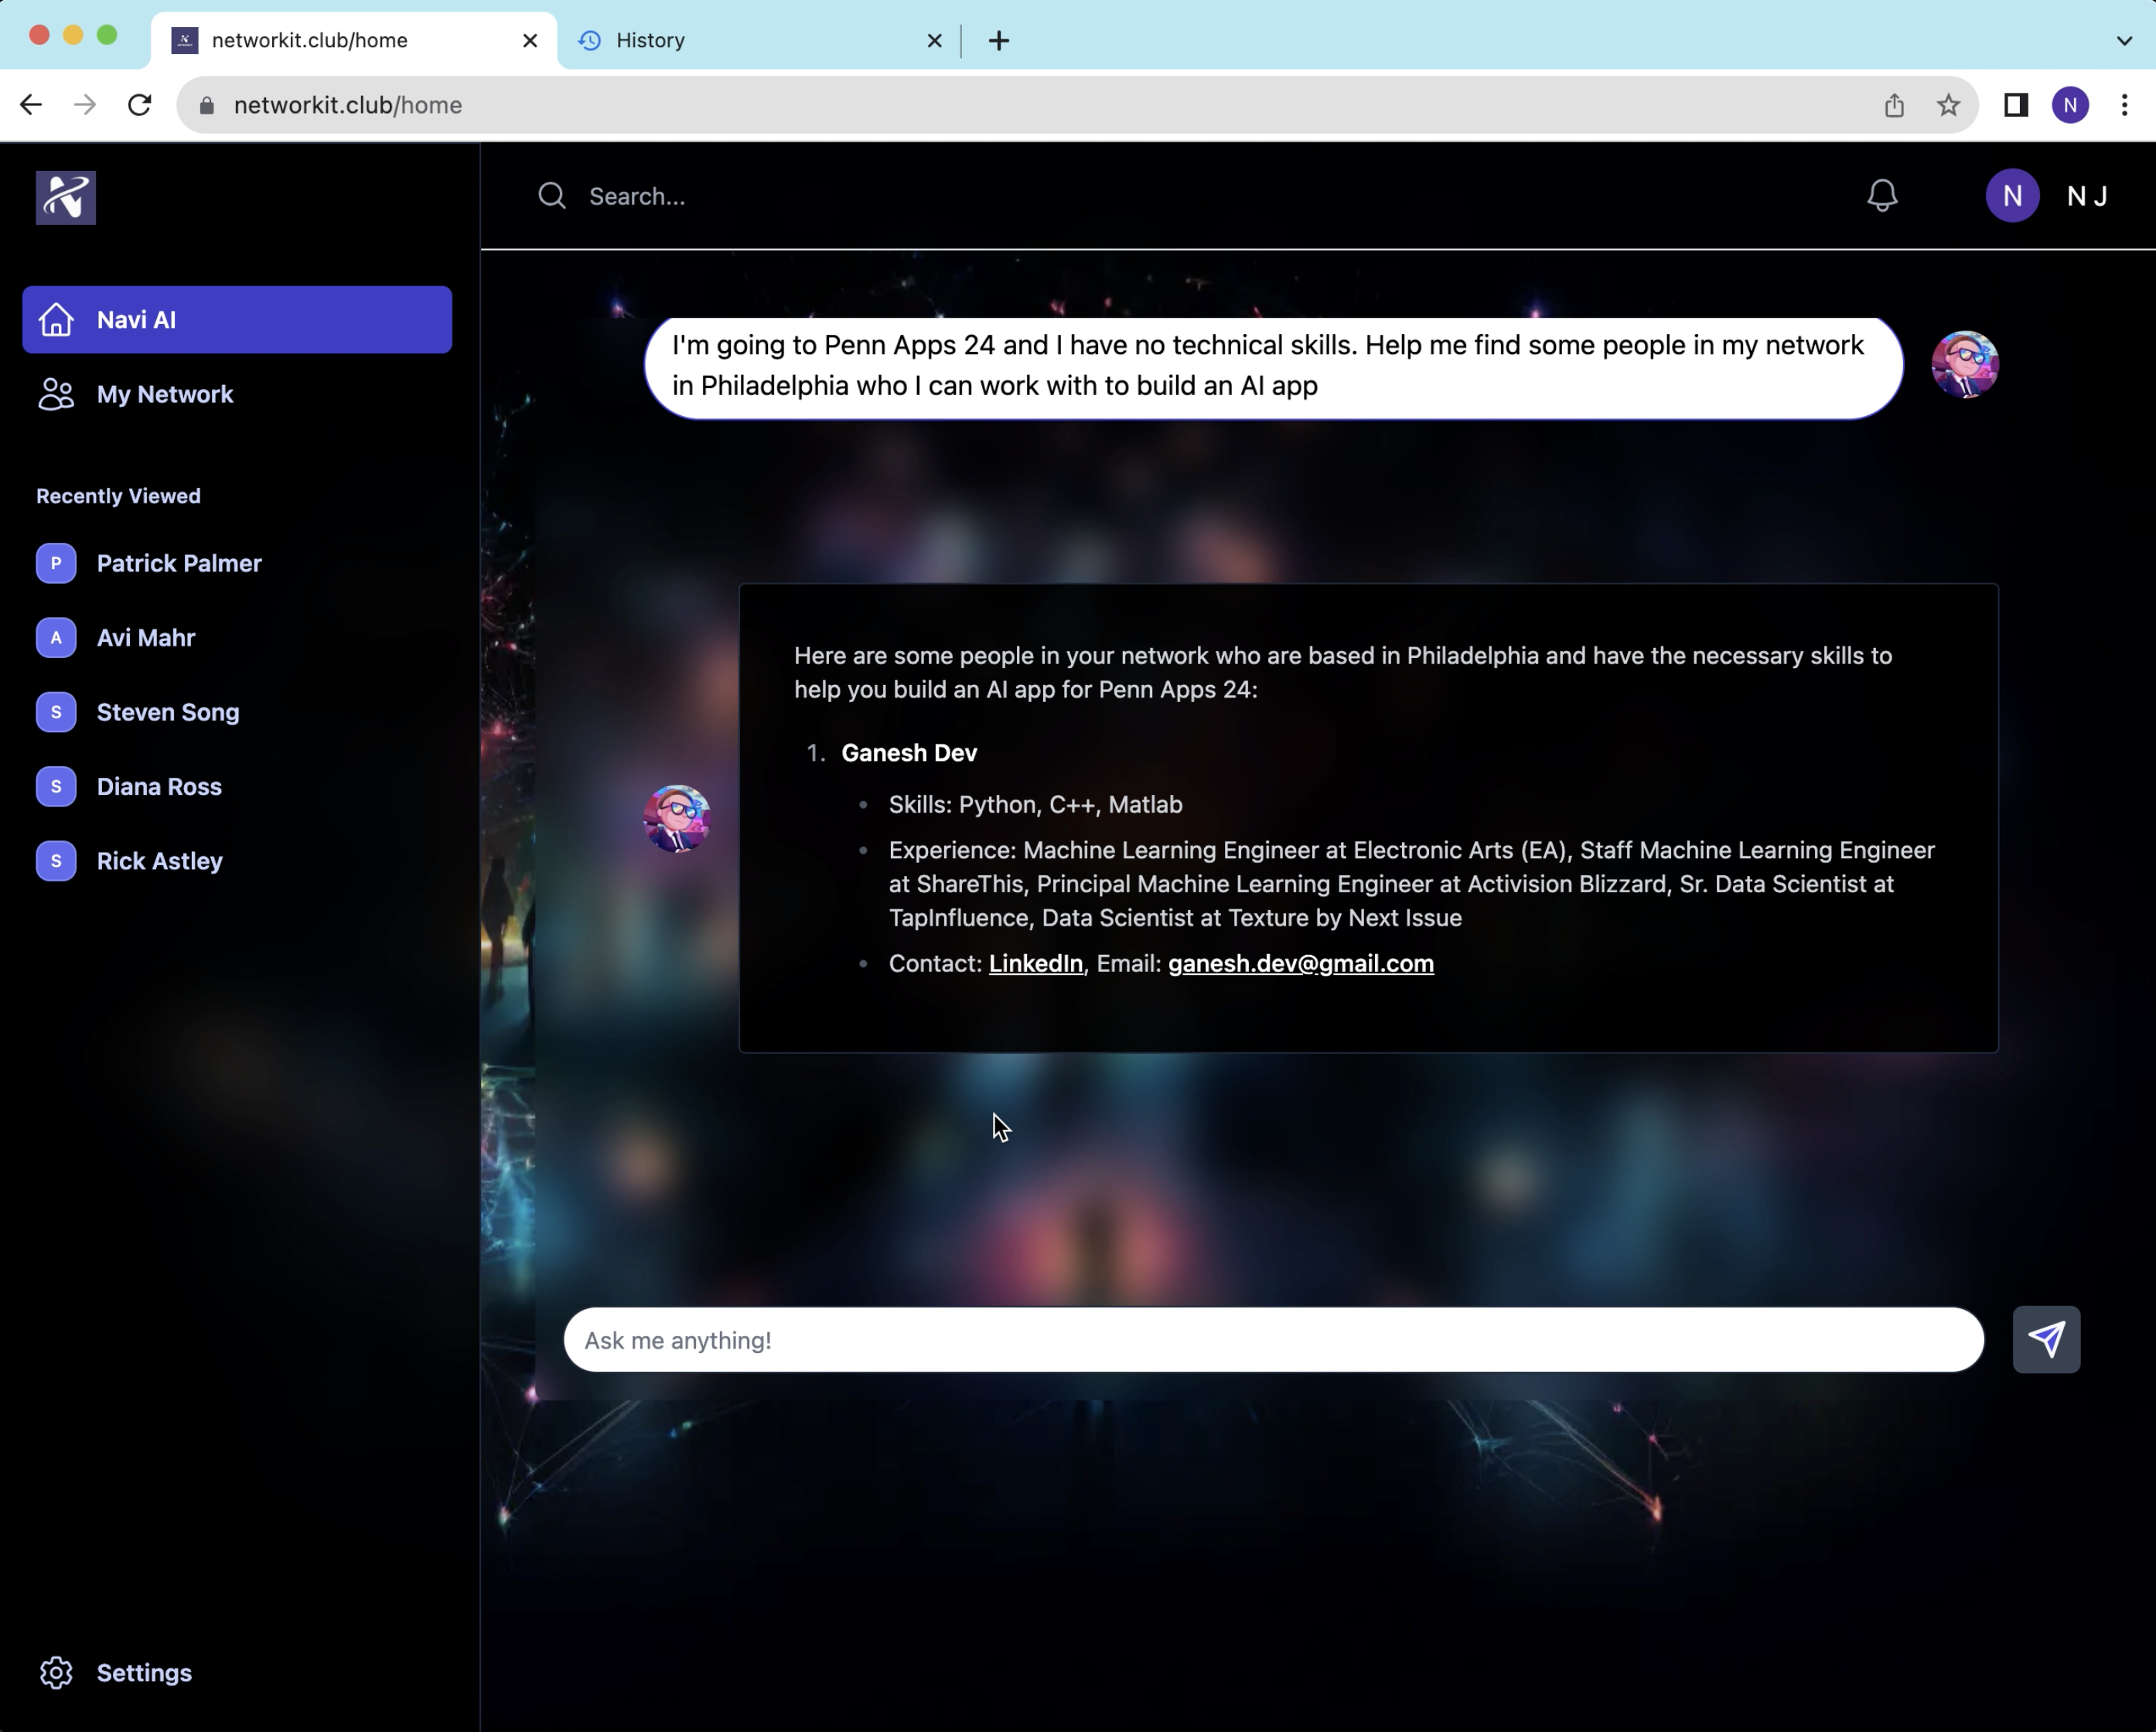2156x1732 pixels.
Task: Open Patrick Palmer from Recently Viewed
Action: tap(178, 563)
